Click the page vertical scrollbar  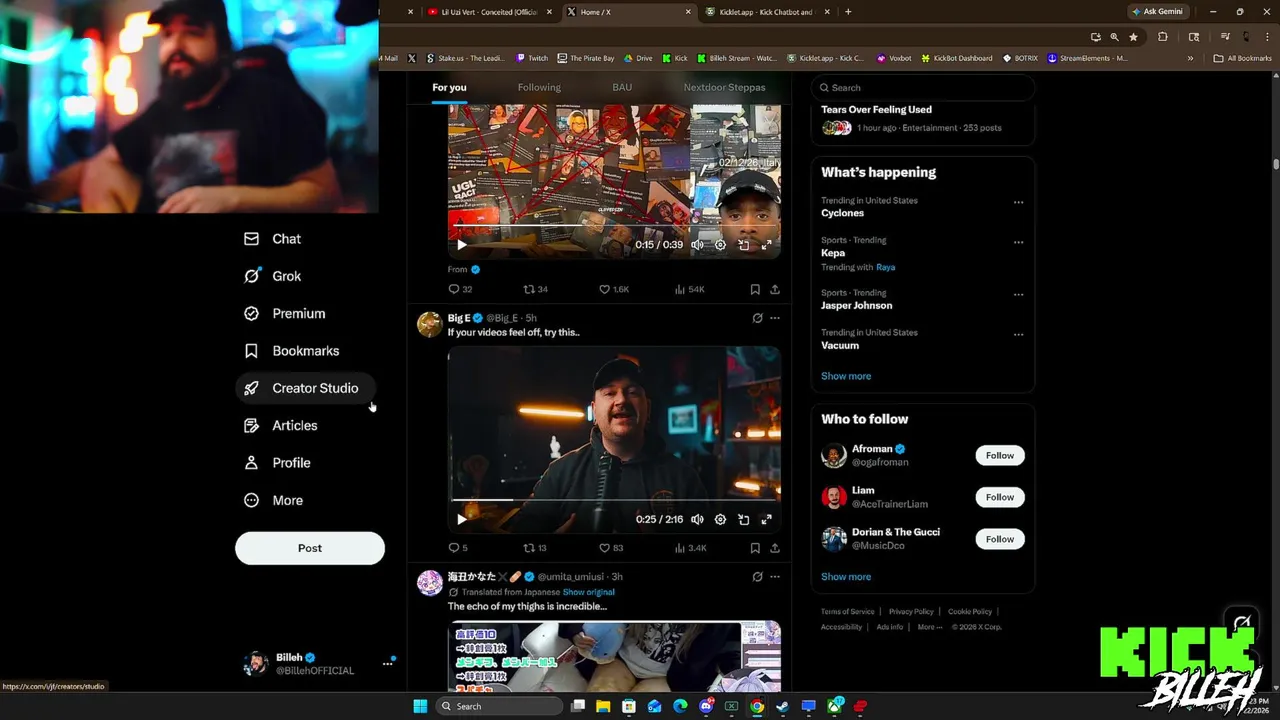[1276, 164]
